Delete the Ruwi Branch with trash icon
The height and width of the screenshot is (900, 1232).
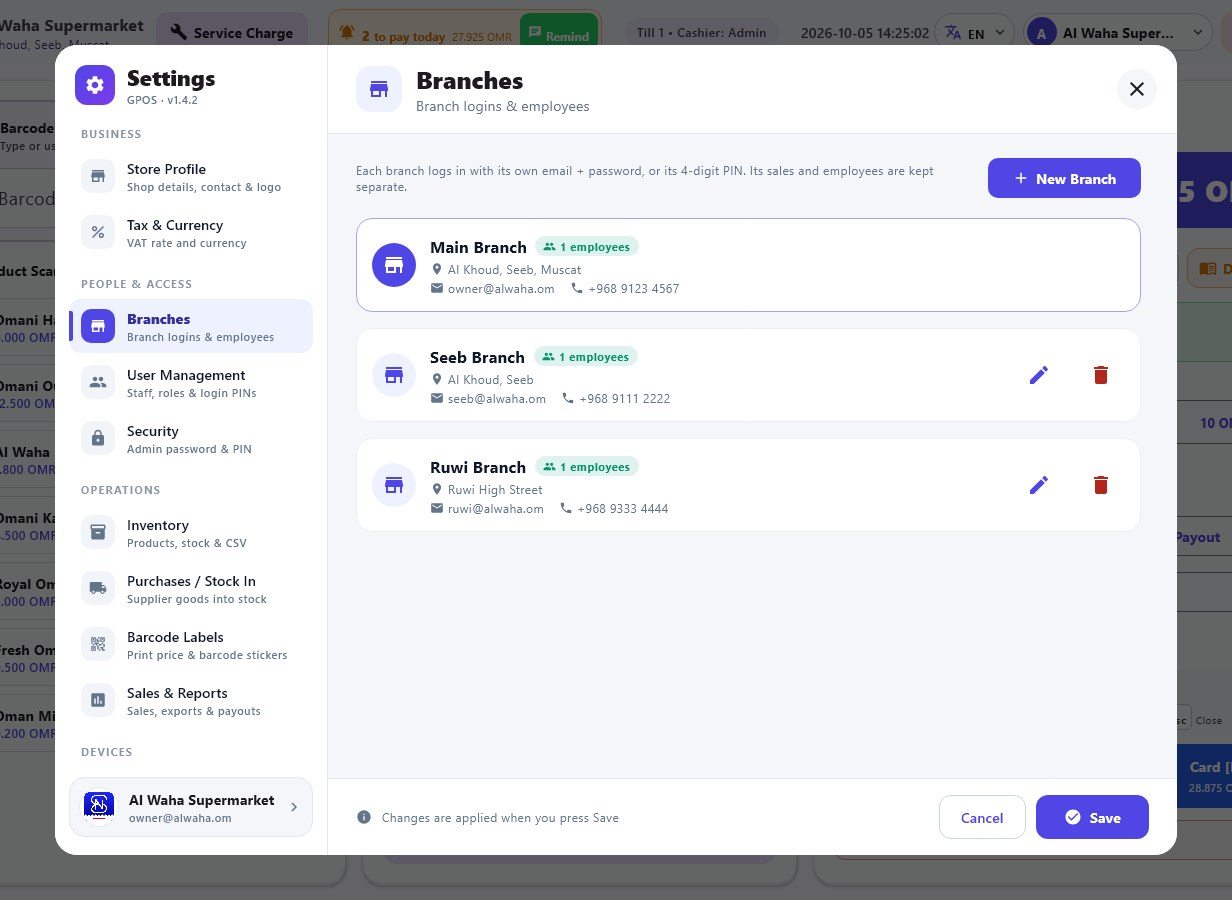(x=1101, y=485)
